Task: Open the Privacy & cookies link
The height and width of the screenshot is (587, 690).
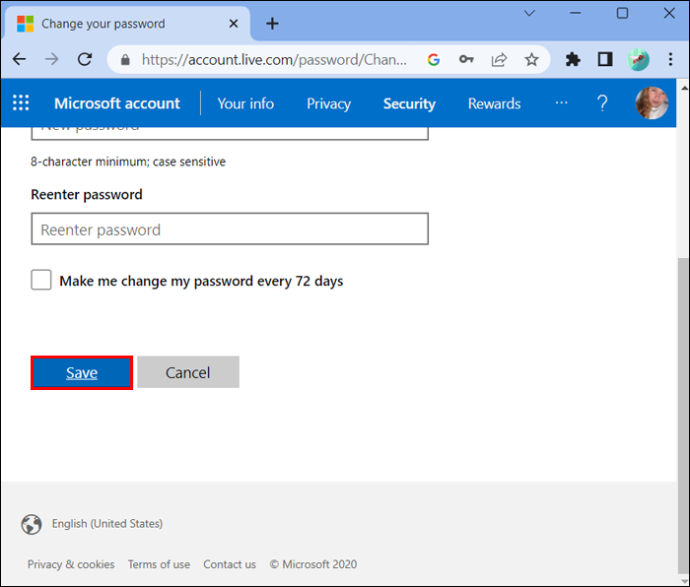Action: pos(71,564)
